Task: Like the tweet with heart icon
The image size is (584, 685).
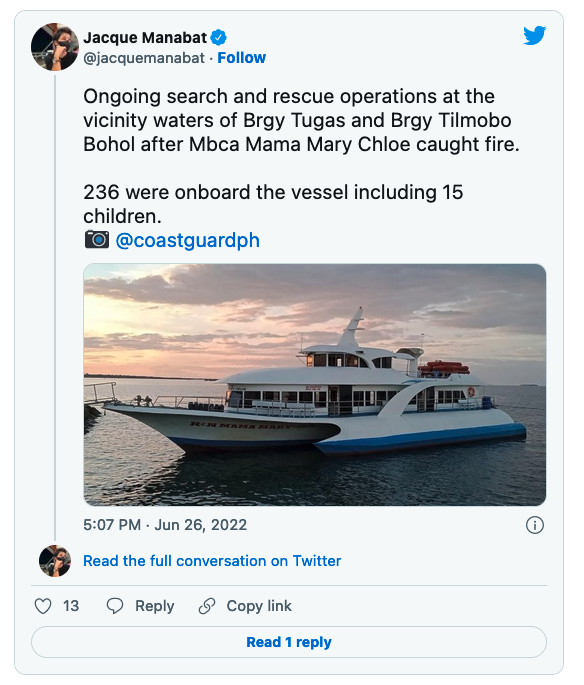Action: (x=43, y=606)
